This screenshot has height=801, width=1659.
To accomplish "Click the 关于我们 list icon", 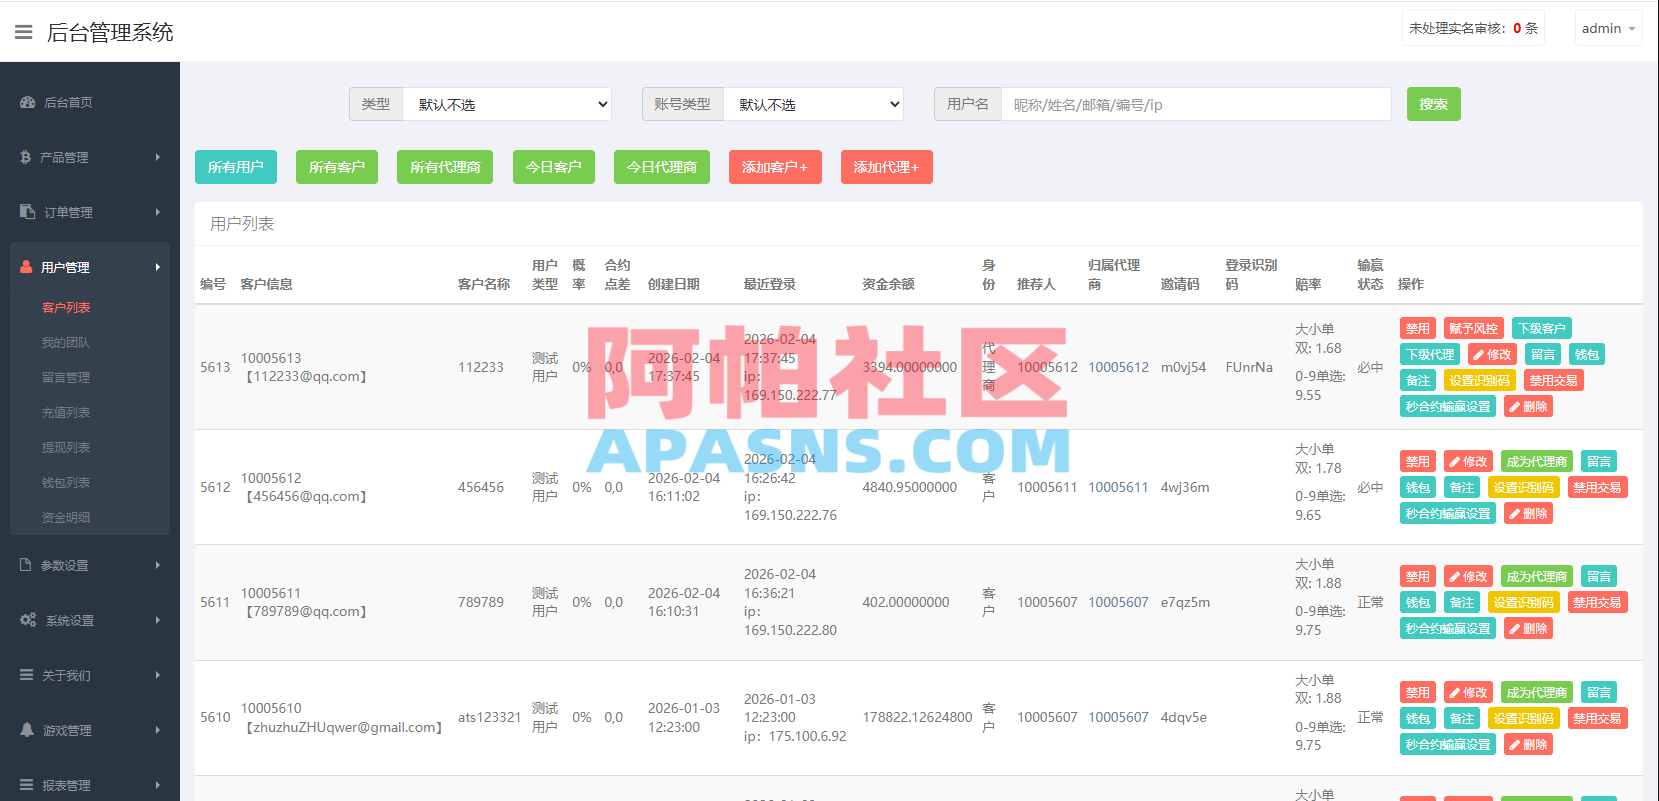I will 27,675.
